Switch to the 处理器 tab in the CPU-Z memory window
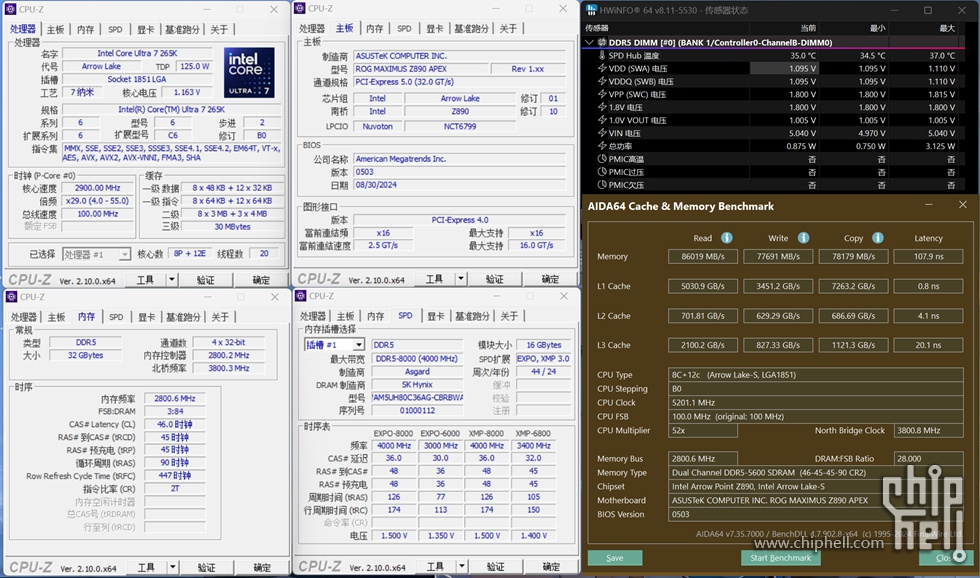Image resolution: width=980 pixels, height=578 pixels. 24,317
